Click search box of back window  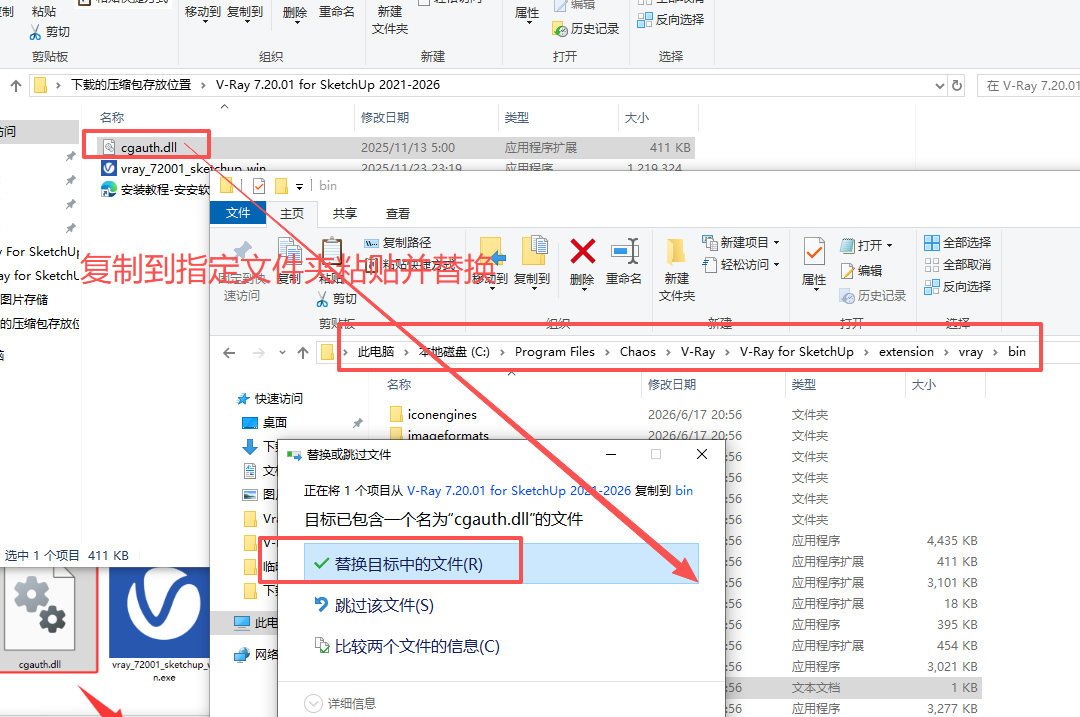(1028, 85)
